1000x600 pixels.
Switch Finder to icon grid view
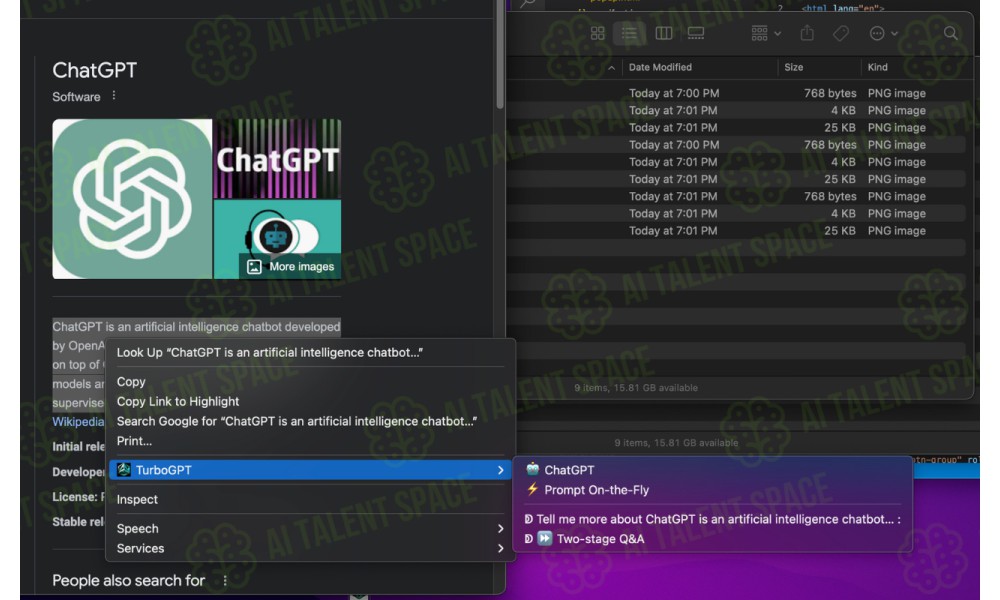click(598, 33)
